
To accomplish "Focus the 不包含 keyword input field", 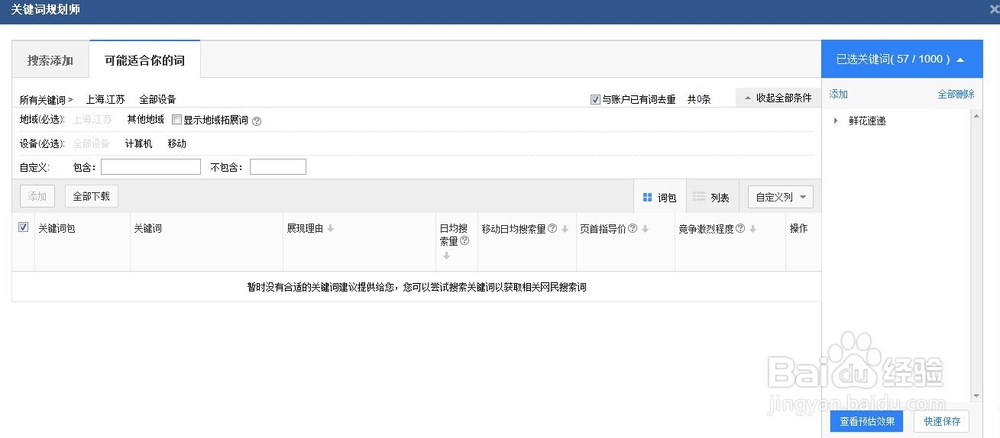I will click(x=278, y=167).
